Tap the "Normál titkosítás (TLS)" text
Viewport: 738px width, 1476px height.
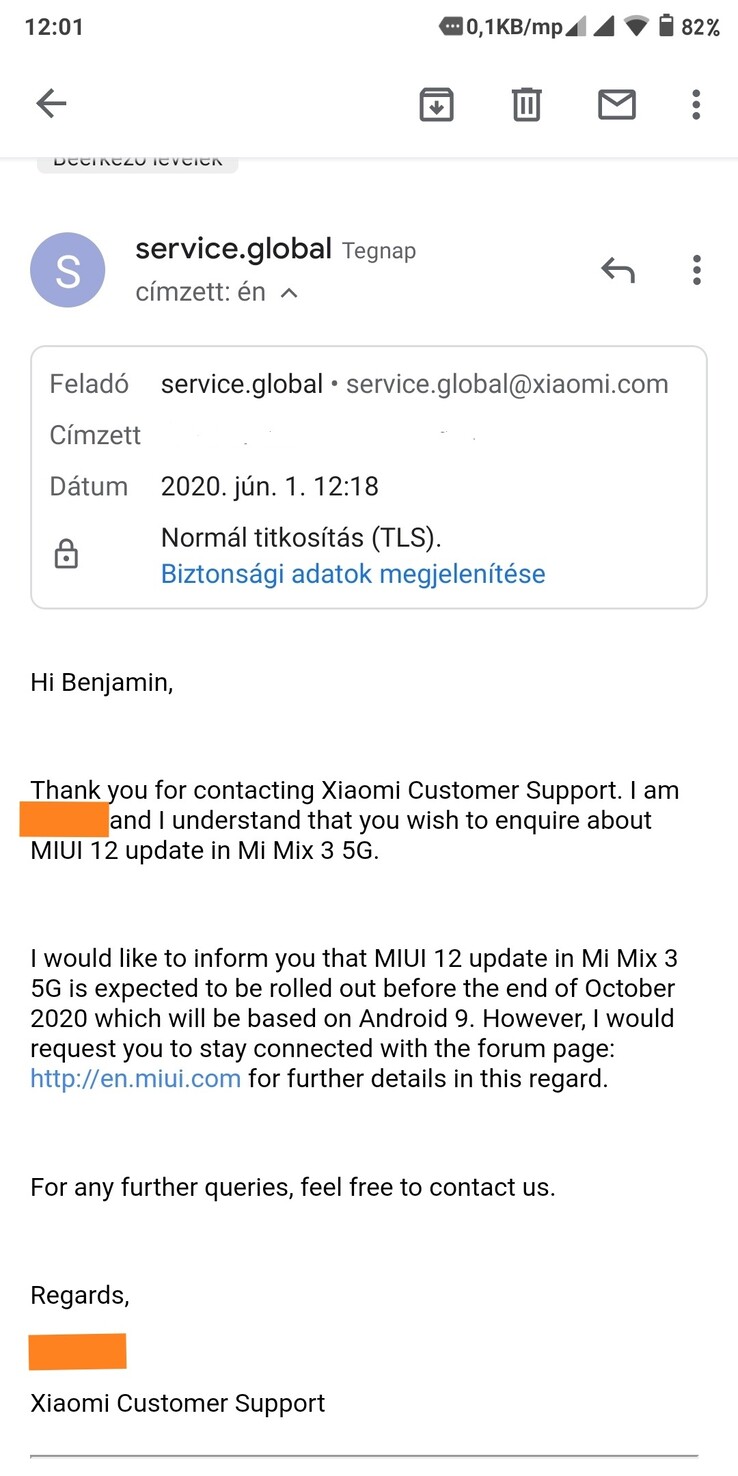pyautogui.click(x=301, y=538)
